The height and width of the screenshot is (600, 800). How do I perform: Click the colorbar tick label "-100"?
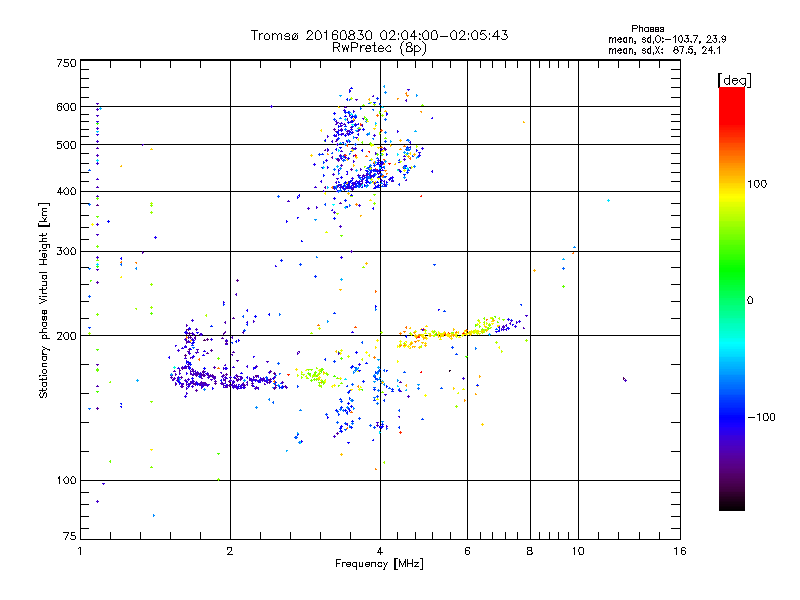pos(761,417)
